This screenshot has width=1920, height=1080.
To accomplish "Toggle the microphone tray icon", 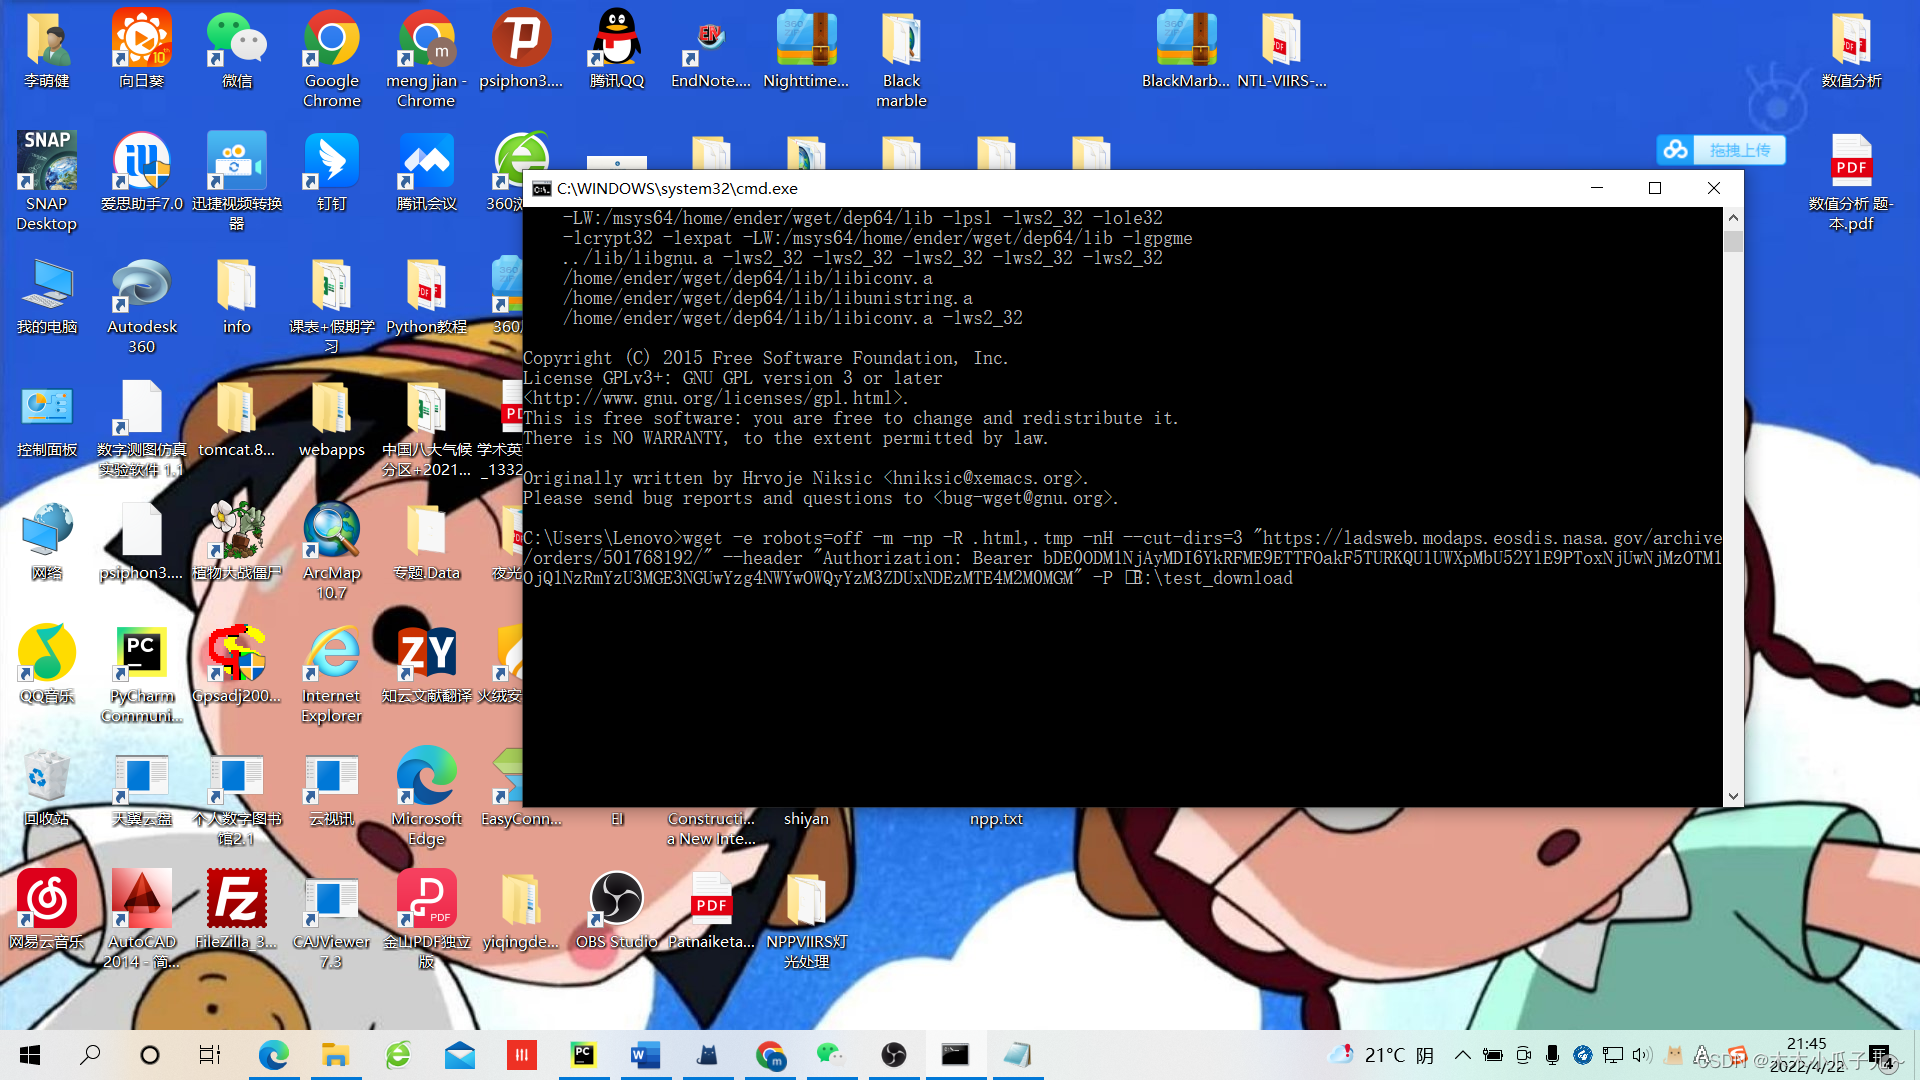I will coord(1552,1055).
